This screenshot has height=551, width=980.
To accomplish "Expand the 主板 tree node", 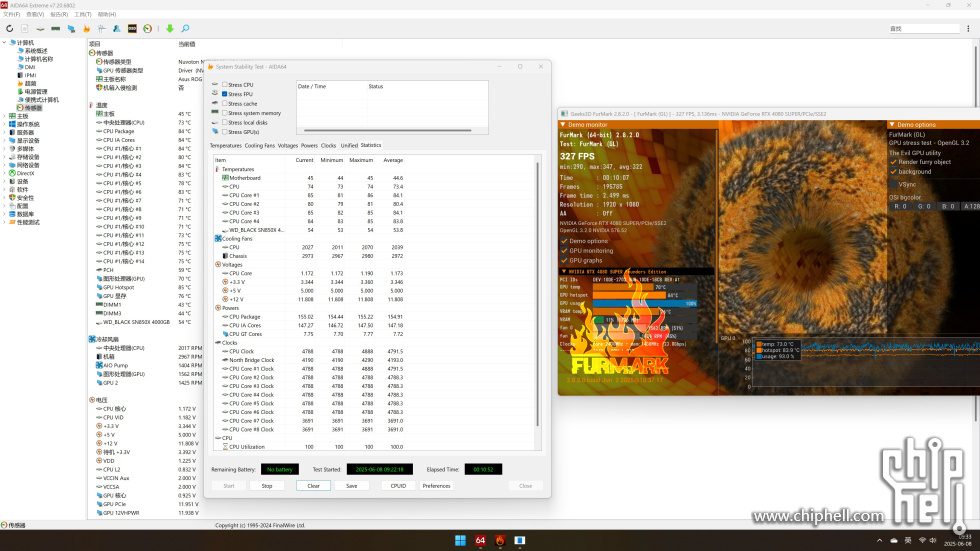I will click(x=4, y=116).
